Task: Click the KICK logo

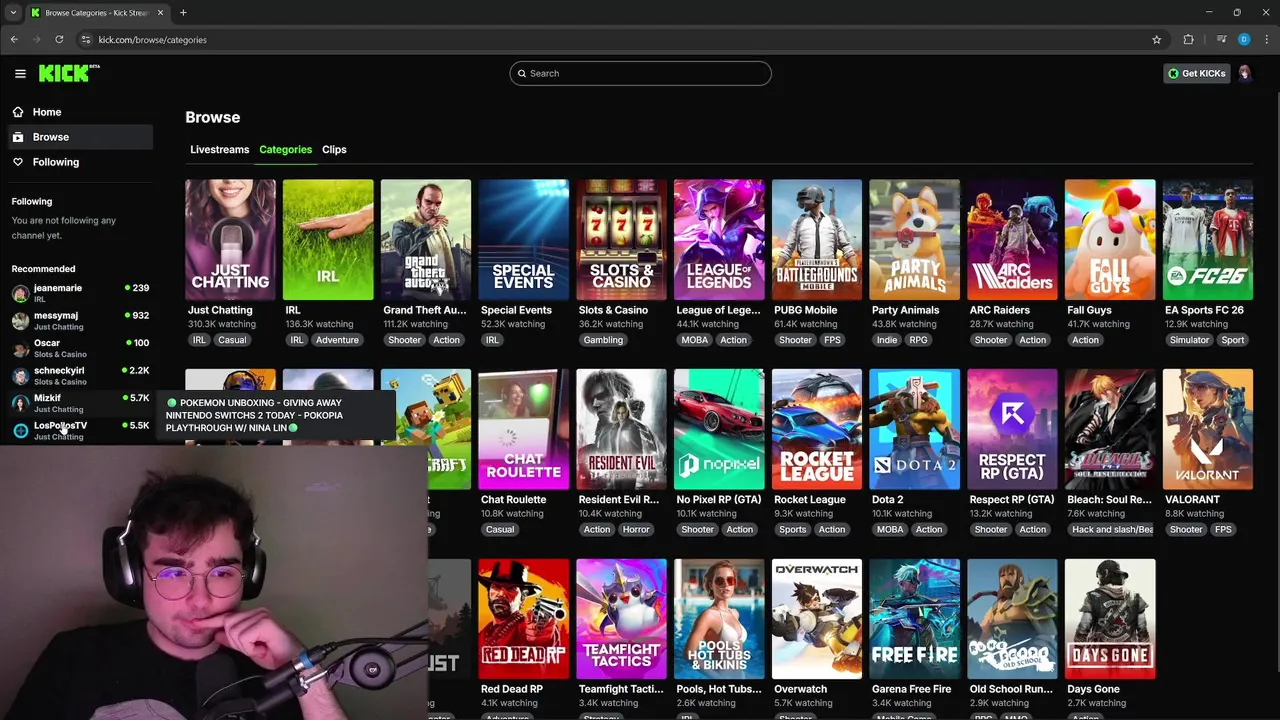Action: pos(69,73)
